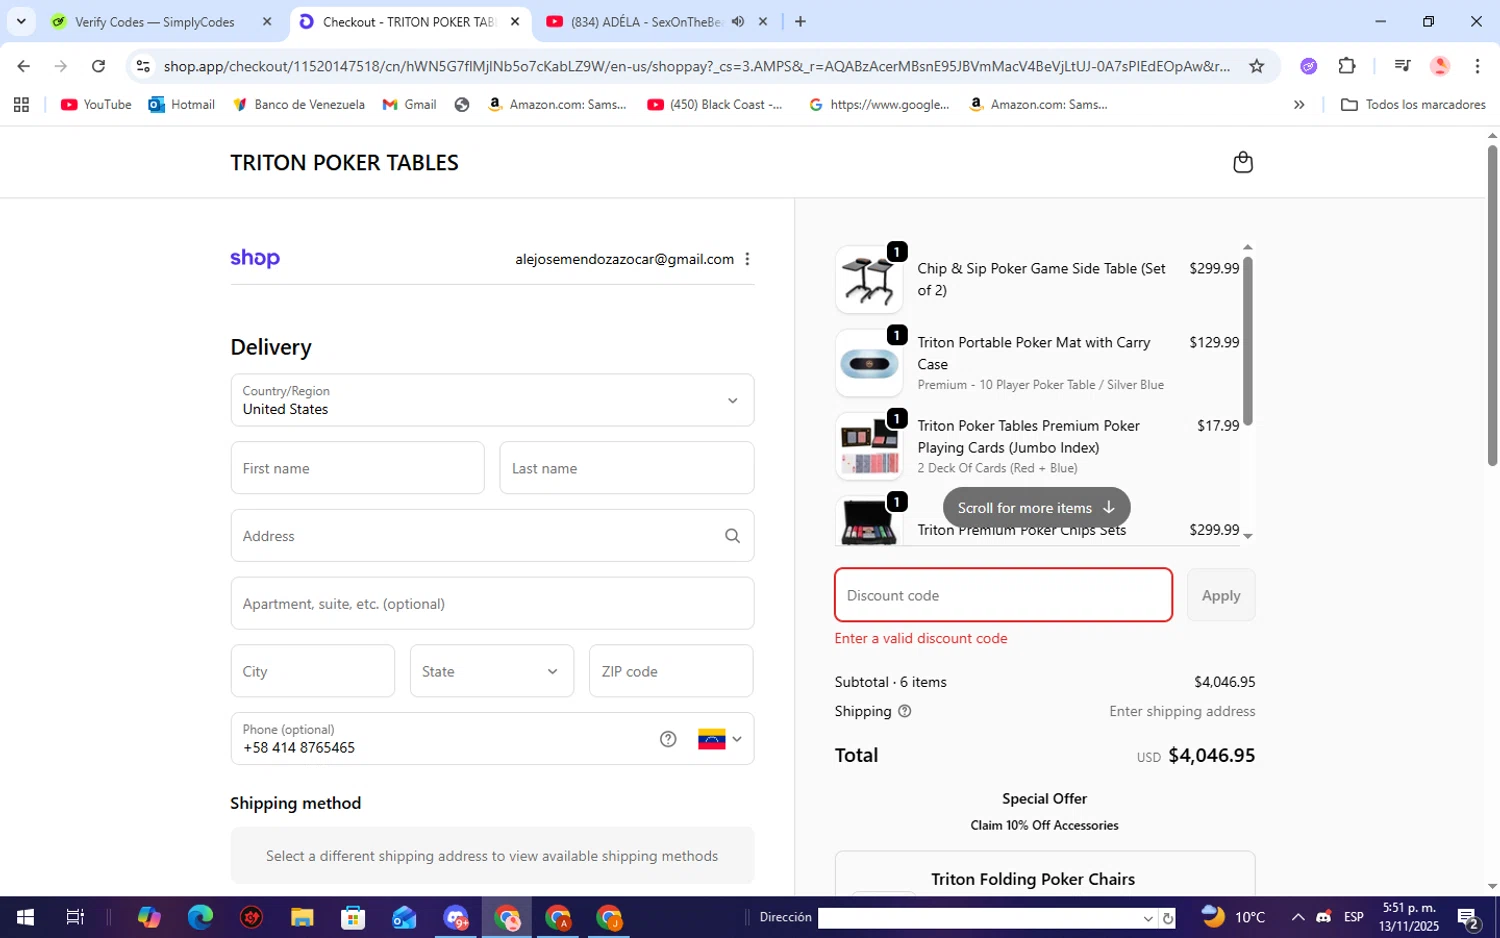Open the tab search dropdown arrow
The height and width of the screenshot is (938, 1500).
[21, 21]
